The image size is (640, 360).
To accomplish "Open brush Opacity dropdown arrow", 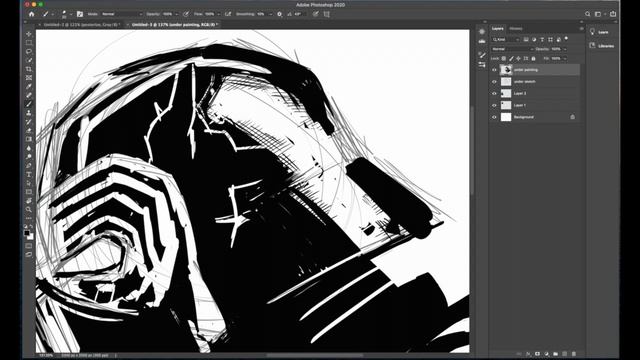I will (x=177, y=14).
